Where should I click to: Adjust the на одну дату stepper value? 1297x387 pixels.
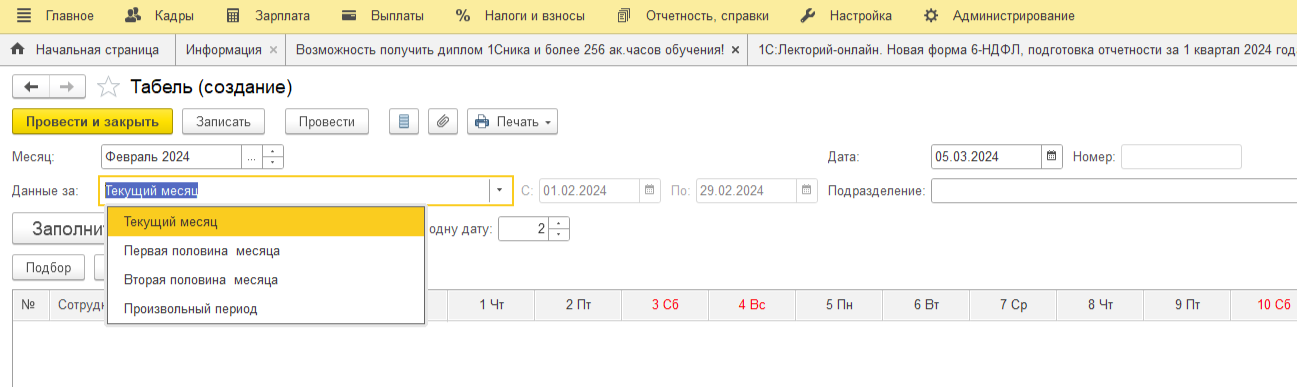[560, 229]
